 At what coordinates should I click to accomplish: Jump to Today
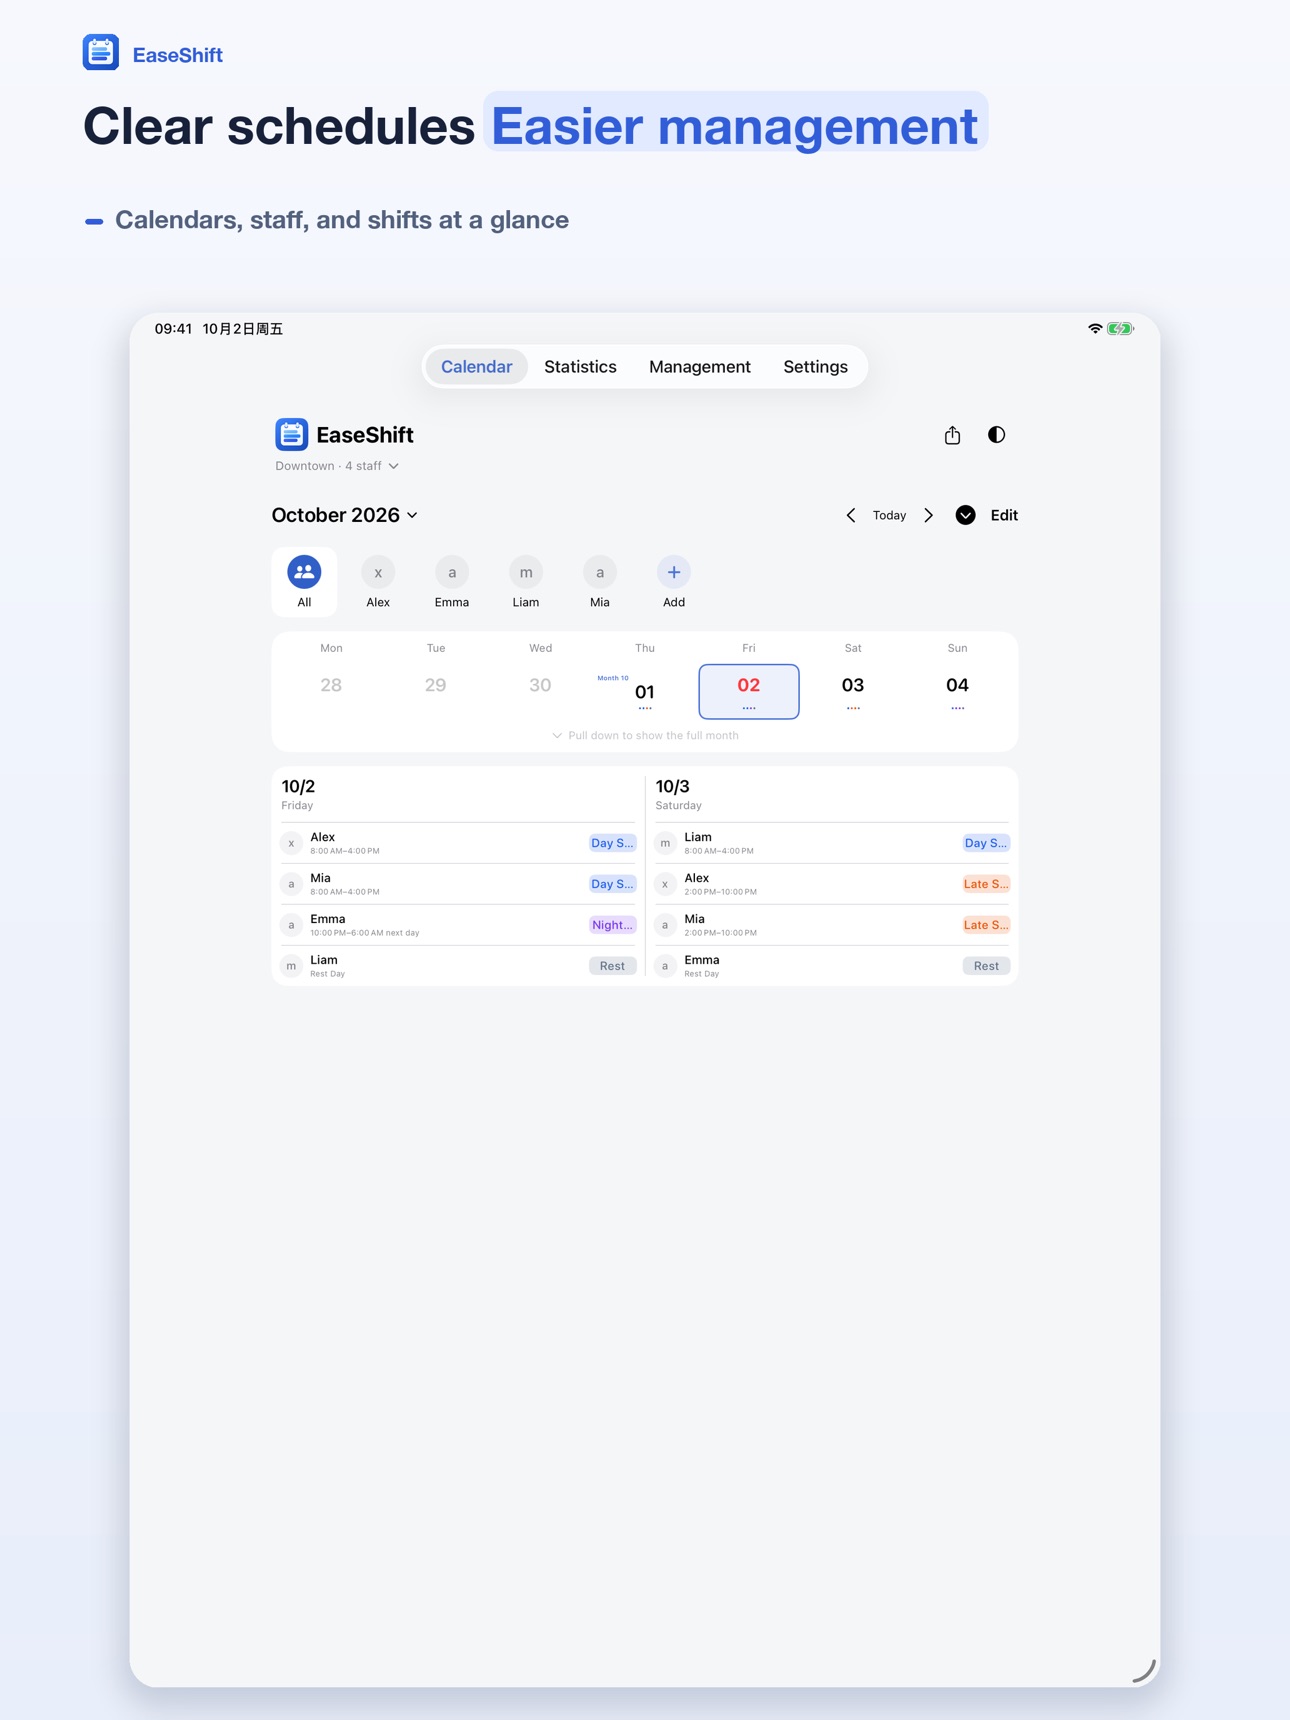click(x=889, y=516)
